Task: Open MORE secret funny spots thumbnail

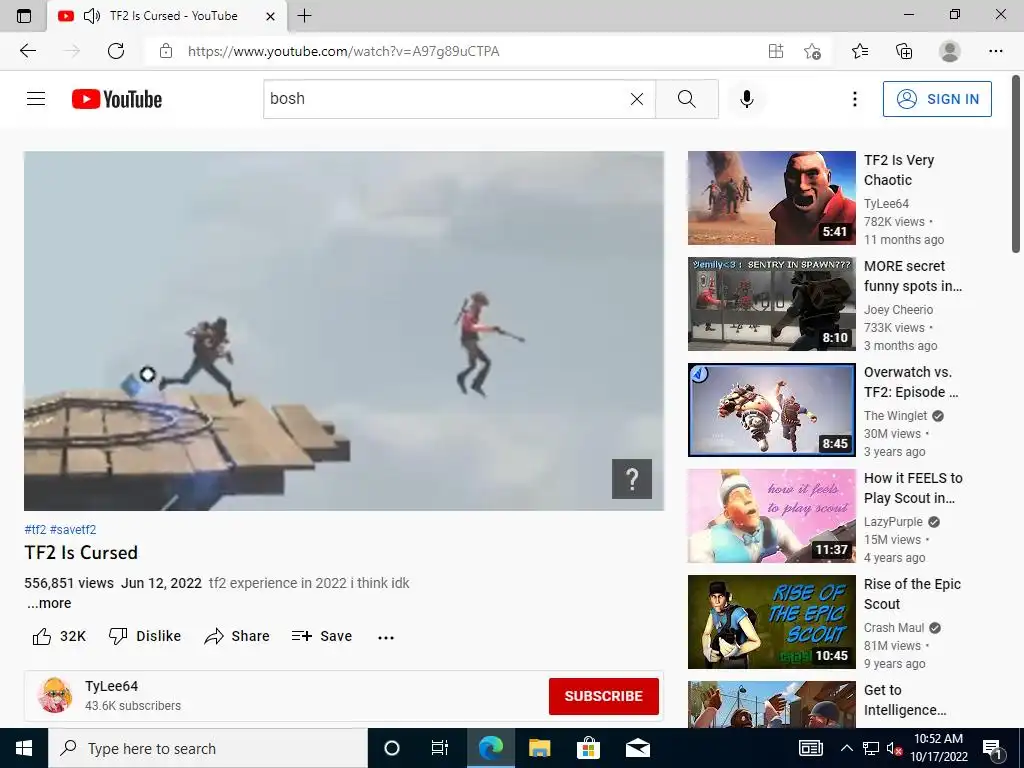Action: pyautogui.click(x=771, y=304)
